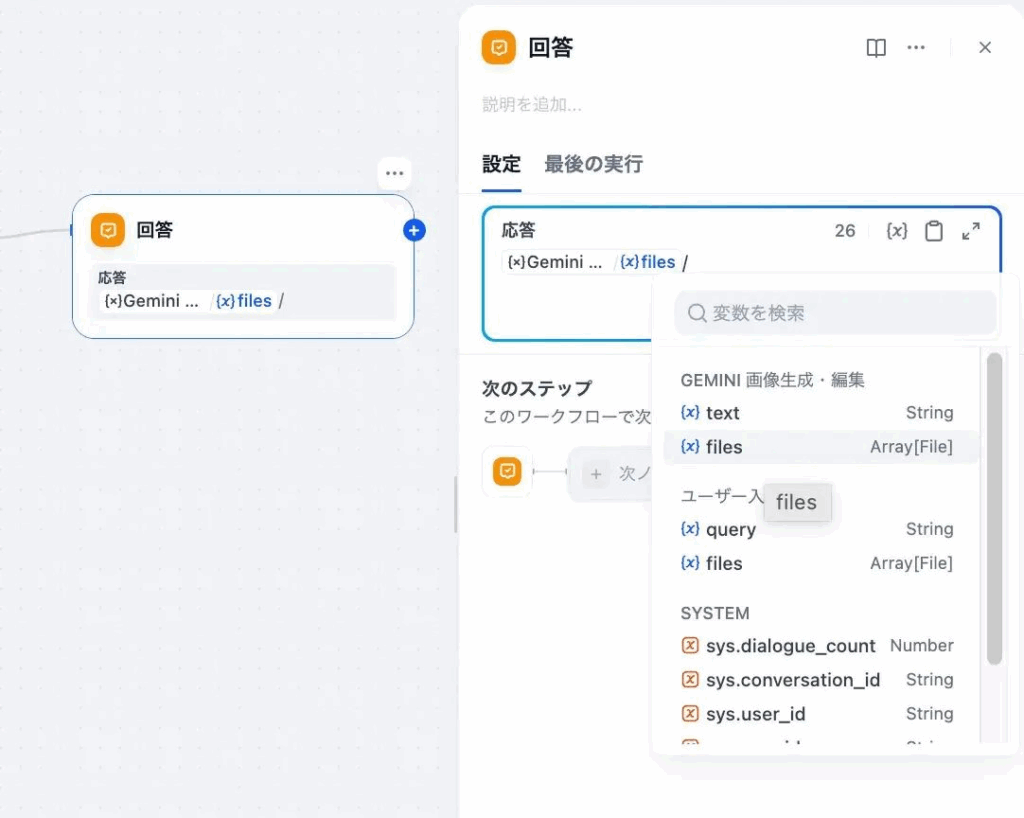Close the 回答 settings panel
Image resolution: width=1024 pixels, height=818 pixels.
click(985, 48)
